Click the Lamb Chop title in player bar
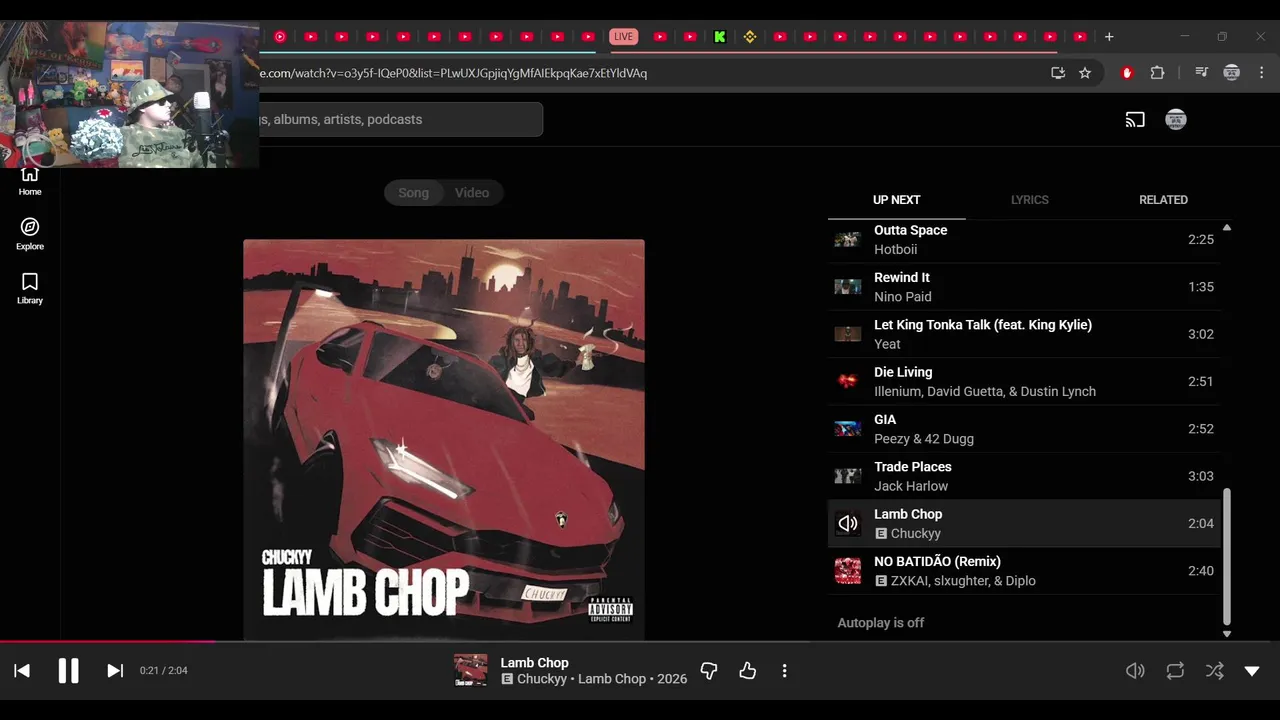Screen dimensions: 1280x720 [534, 663]
